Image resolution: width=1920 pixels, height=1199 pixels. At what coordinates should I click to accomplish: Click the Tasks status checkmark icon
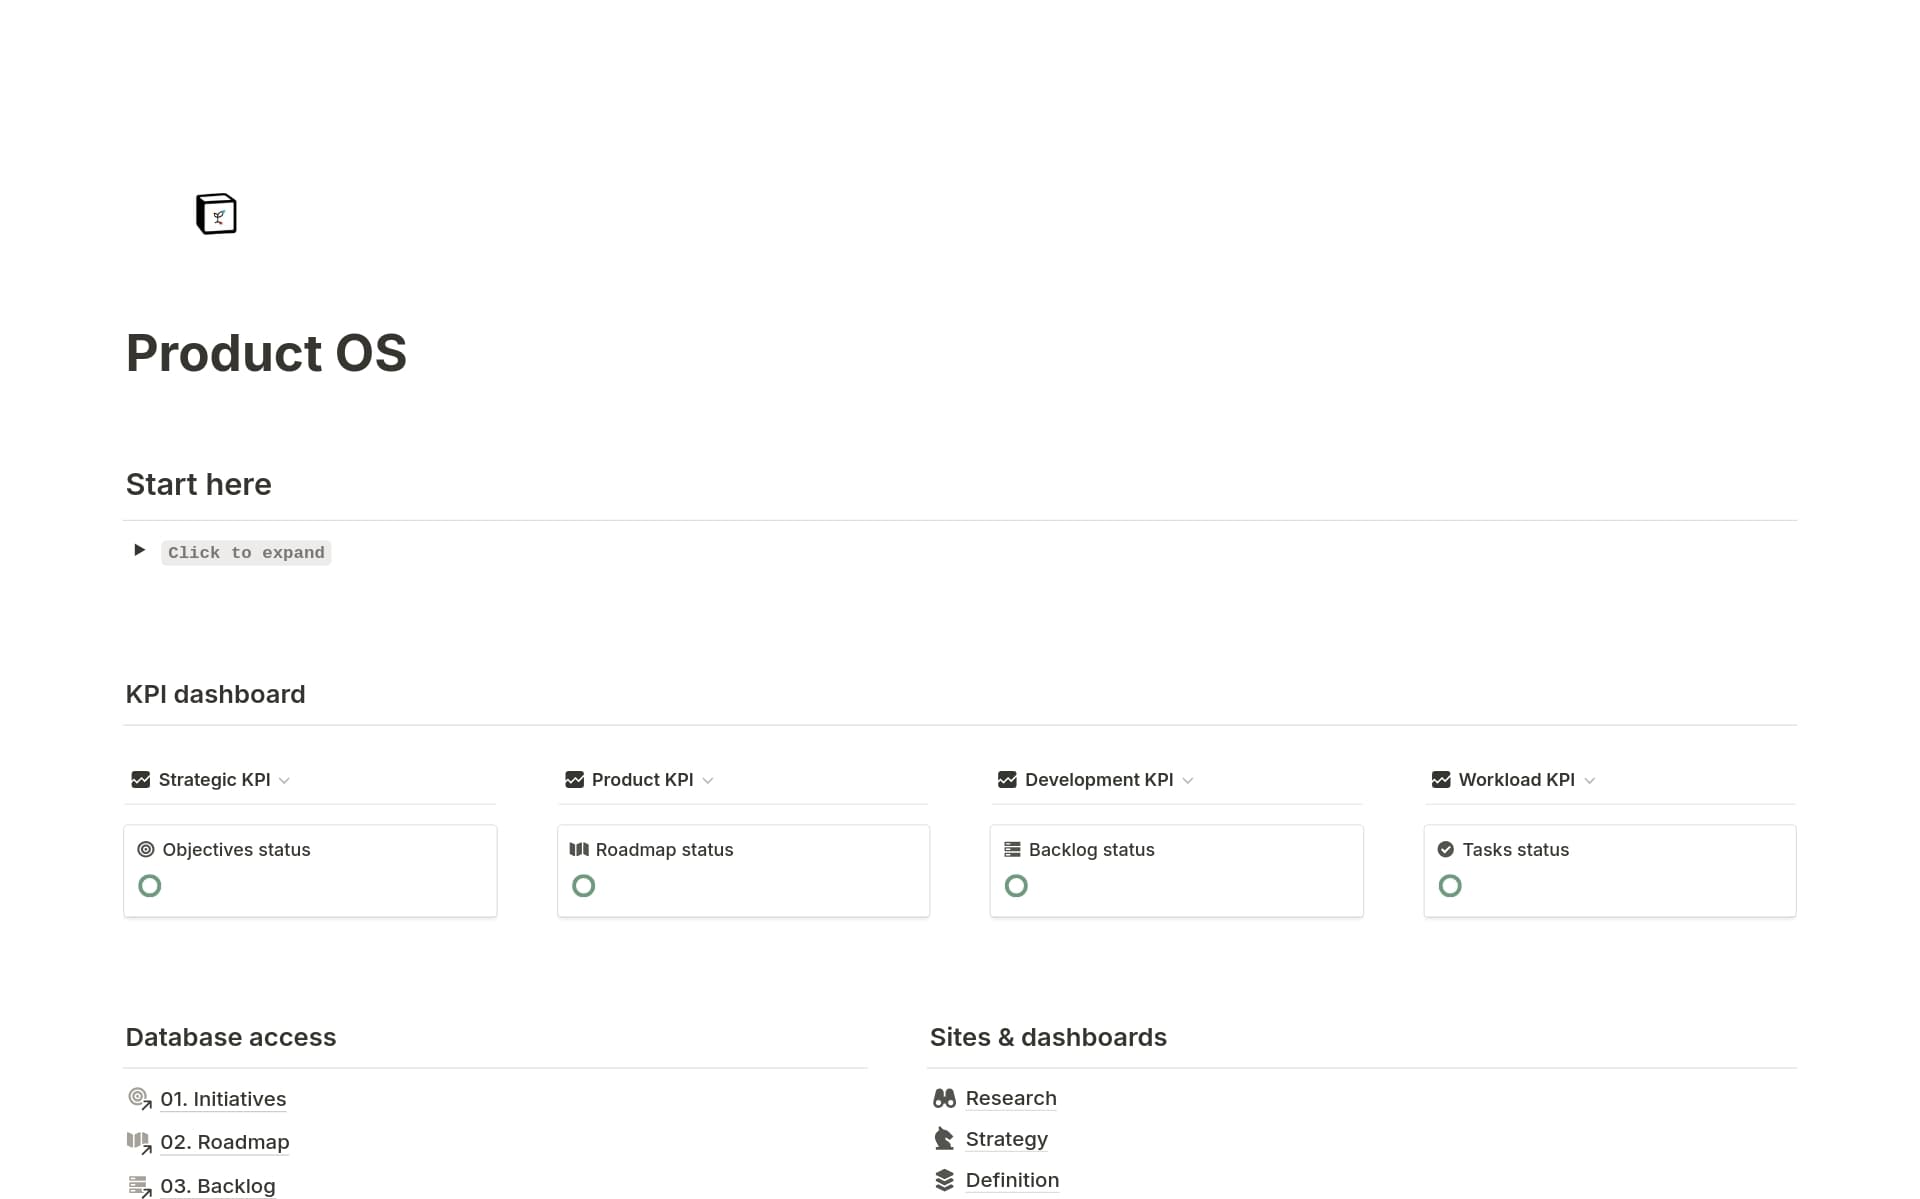tap(1446, 850)
